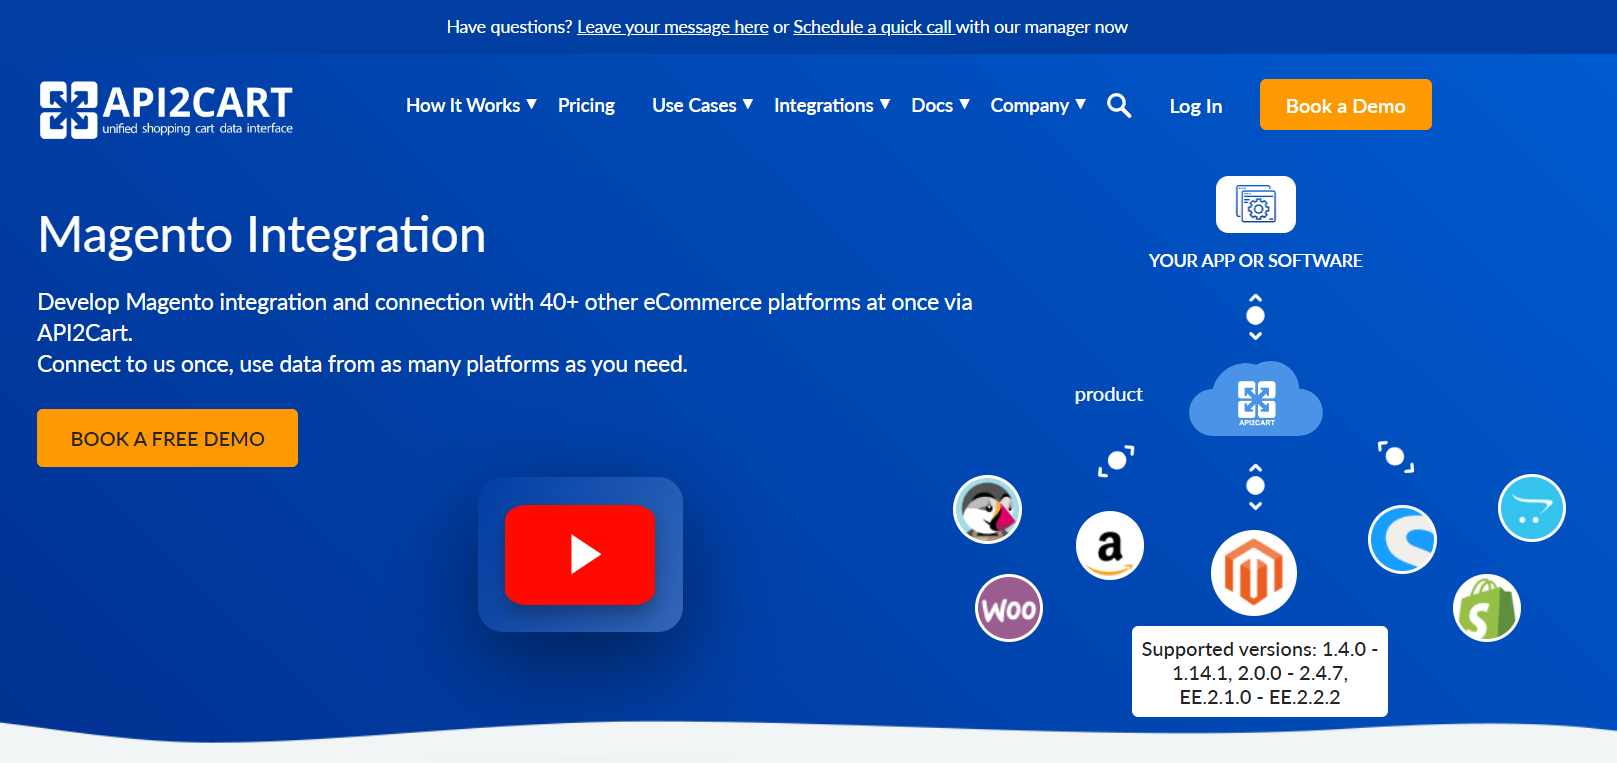1617x763 pixels.
Task: Select the PrestaShop puffin icon
Action: click(x=987, y=509)
